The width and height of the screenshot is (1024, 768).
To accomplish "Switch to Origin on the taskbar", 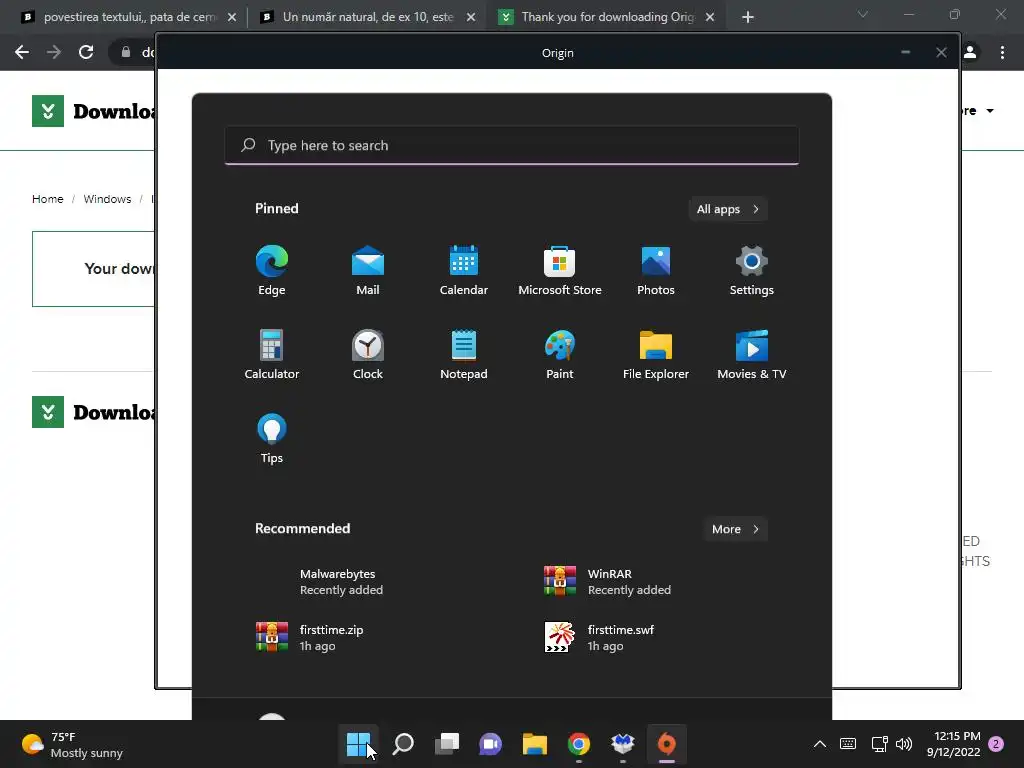I will coord(667,744).
